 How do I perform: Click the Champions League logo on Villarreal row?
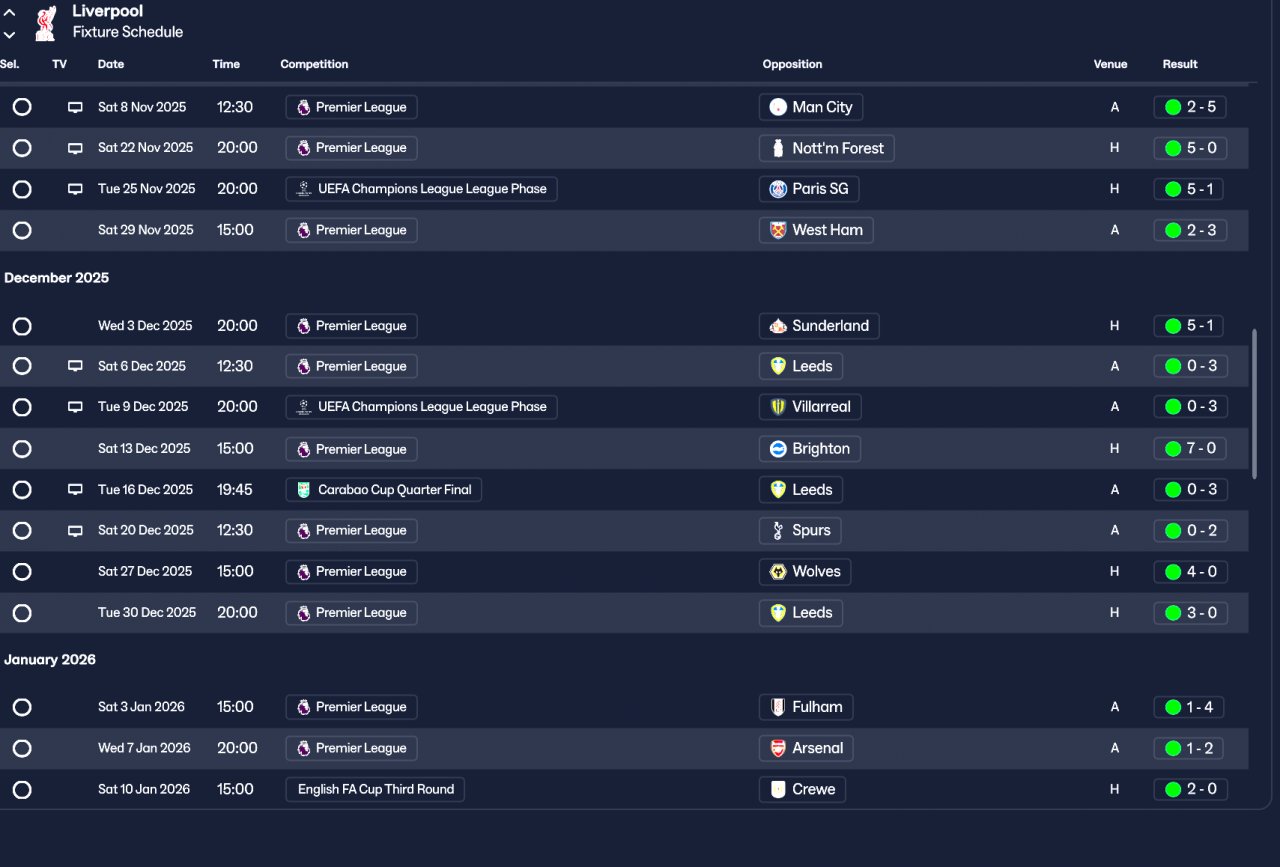304,407
